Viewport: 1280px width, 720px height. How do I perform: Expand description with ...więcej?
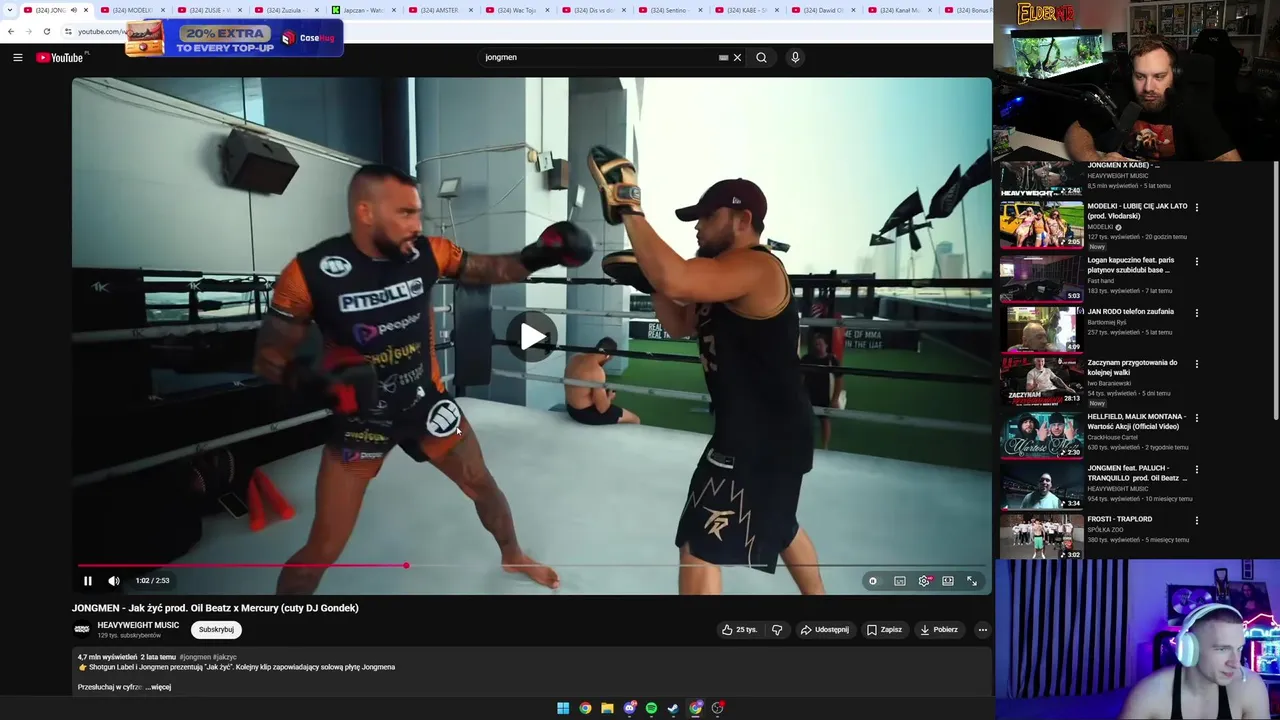tap(158, 687)
